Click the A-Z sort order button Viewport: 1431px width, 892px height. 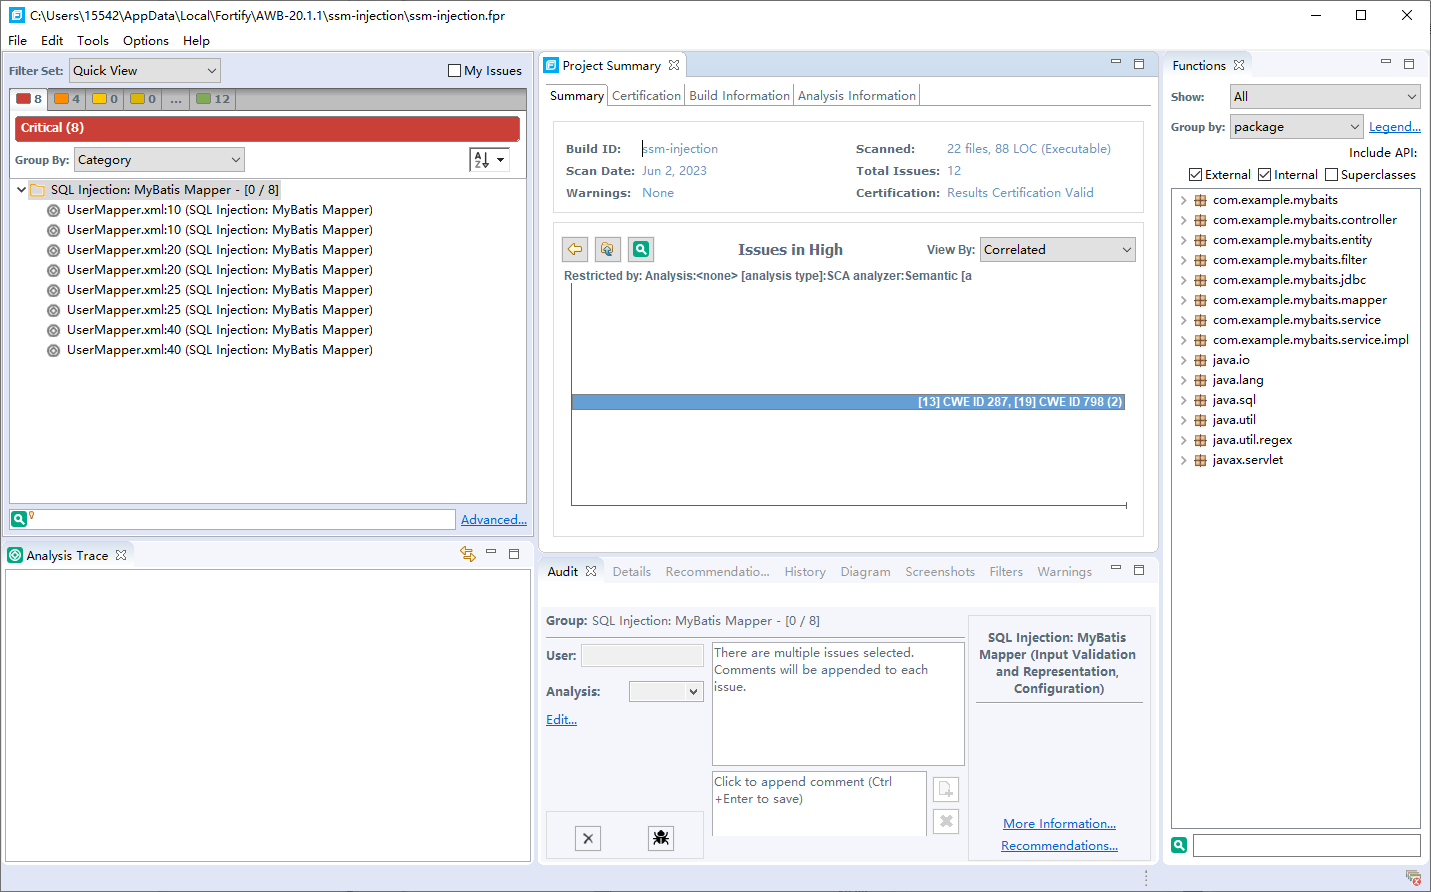point(489,160)
